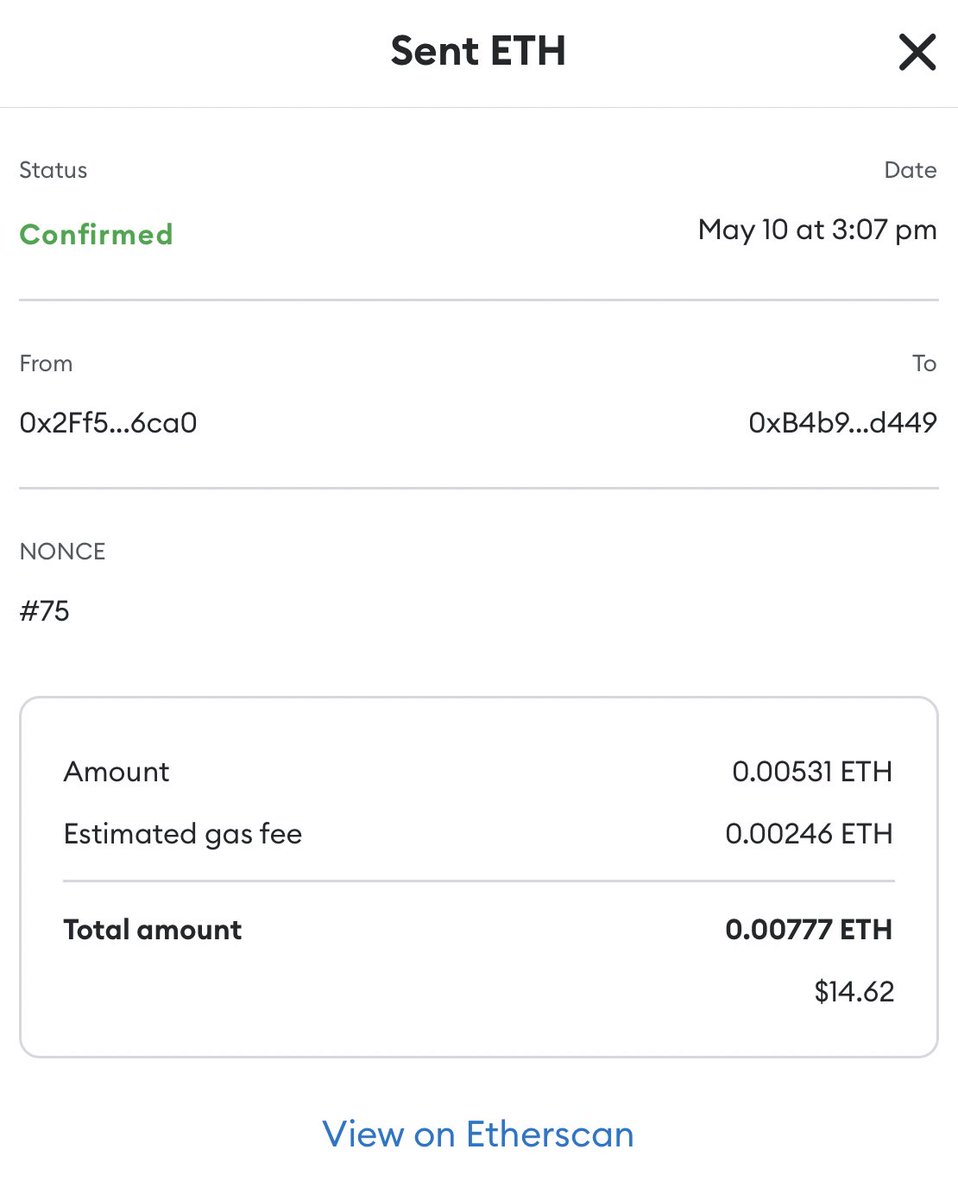Open View on Etherscan link
This screenshot has height=1200, width=958.
[x=478, y=1134]
